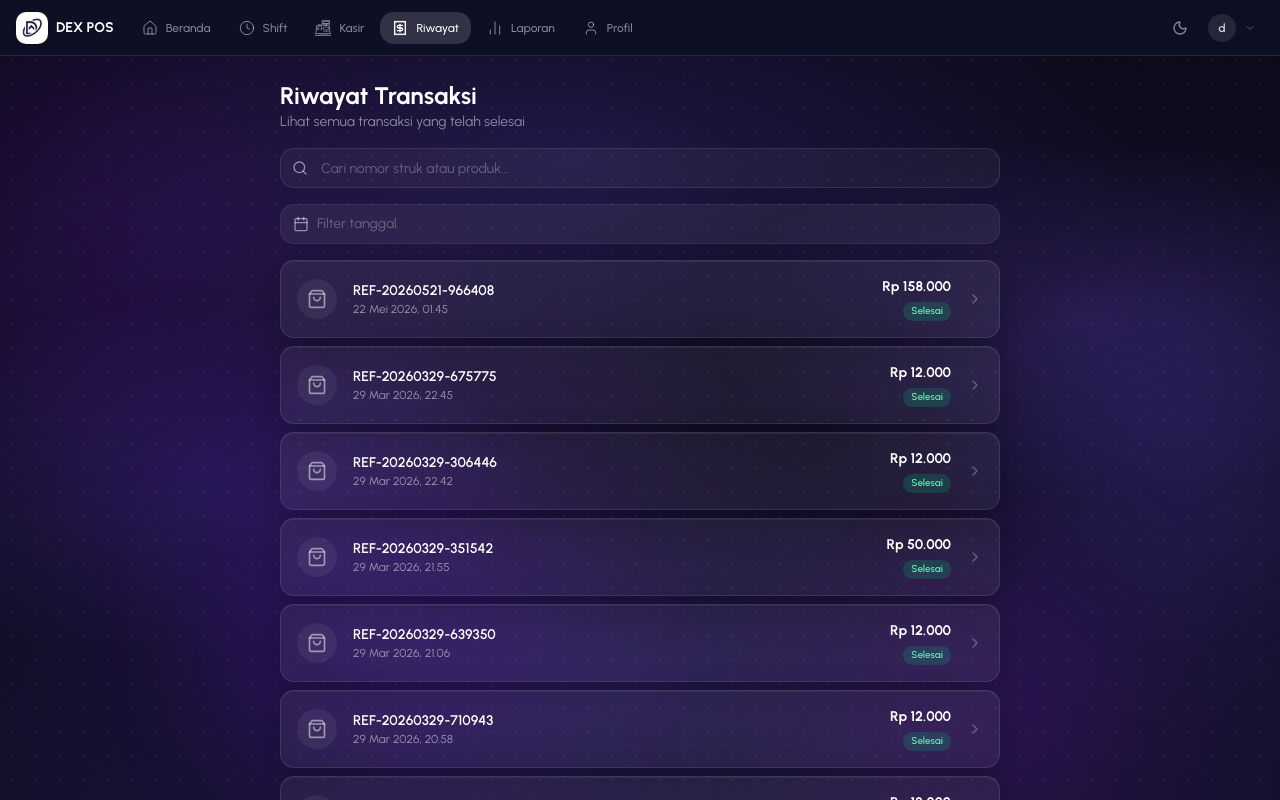Screen dimensions: 1280x800
Task: Expand chevron for REF-20260329-675775
Action: (x=975, y=385)
